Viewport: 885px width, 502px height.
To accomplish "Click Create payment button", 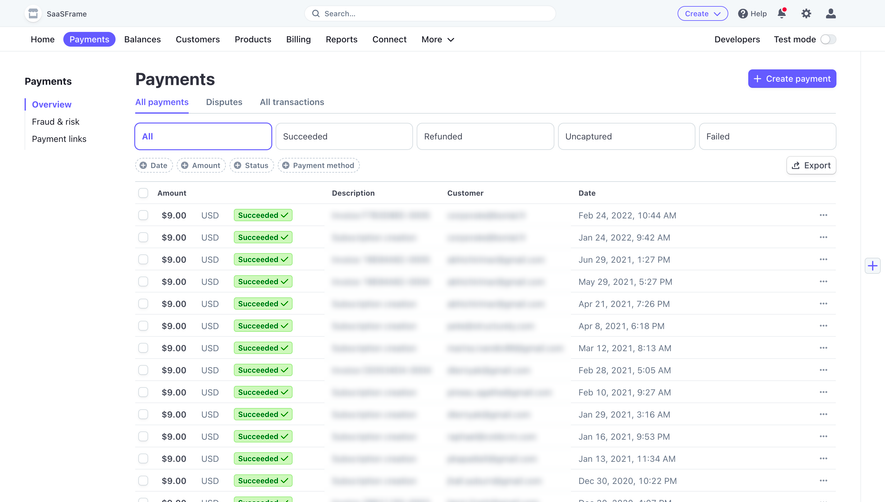I will click(792, 79).
